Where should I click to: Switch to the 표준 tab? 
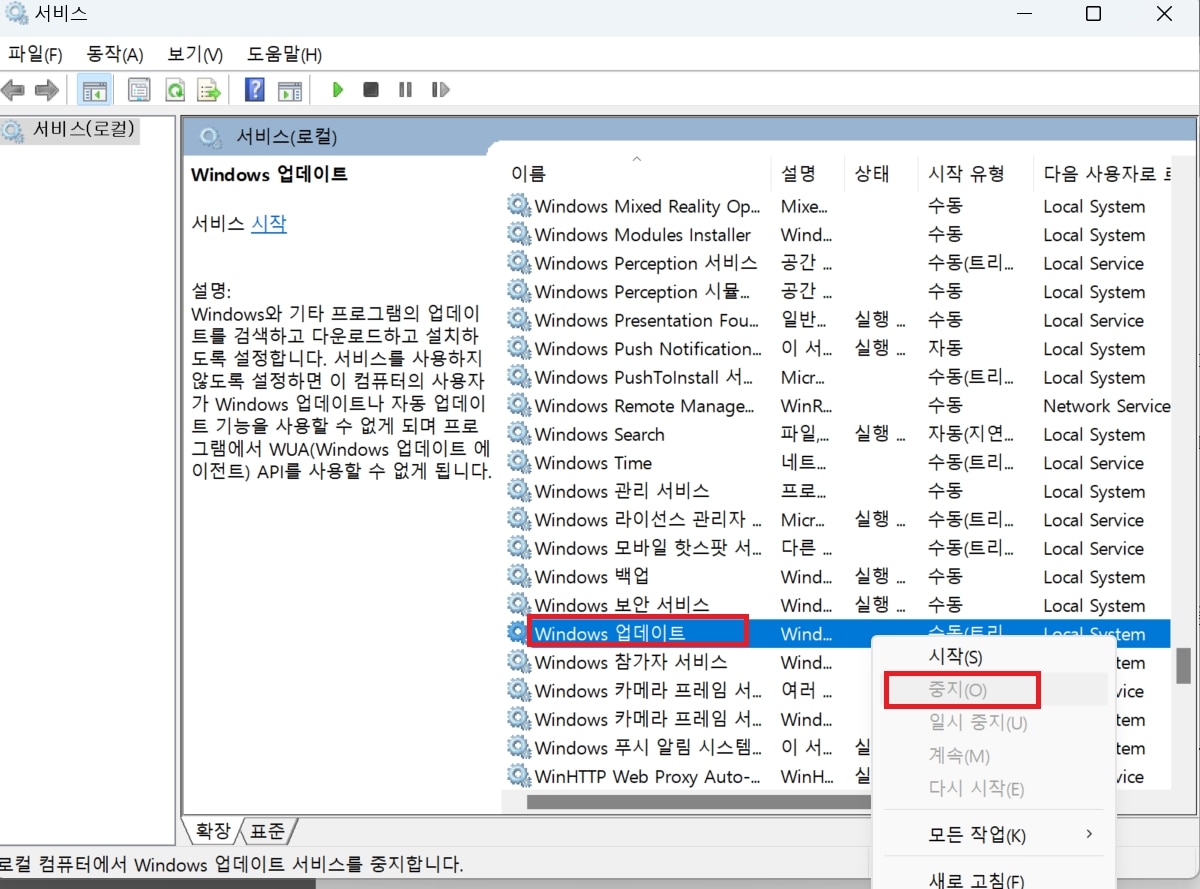click(x=268, y=831)
